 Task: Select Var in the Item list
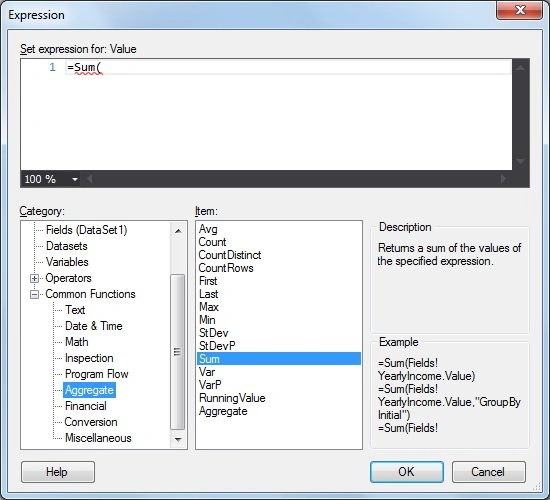tap(207, 372)
